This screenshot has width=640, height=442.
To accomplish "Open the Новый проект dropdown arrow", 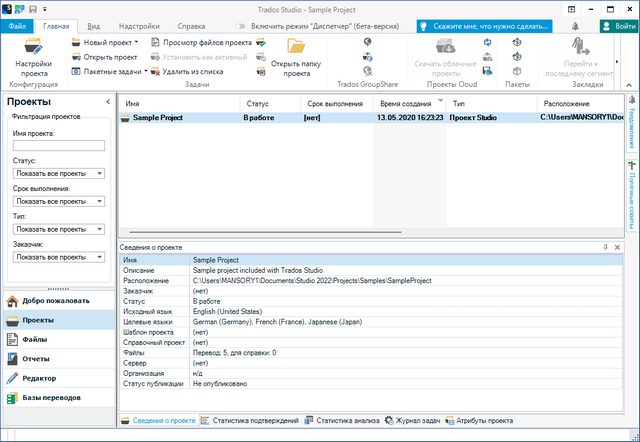I will [x=138, y=43].
